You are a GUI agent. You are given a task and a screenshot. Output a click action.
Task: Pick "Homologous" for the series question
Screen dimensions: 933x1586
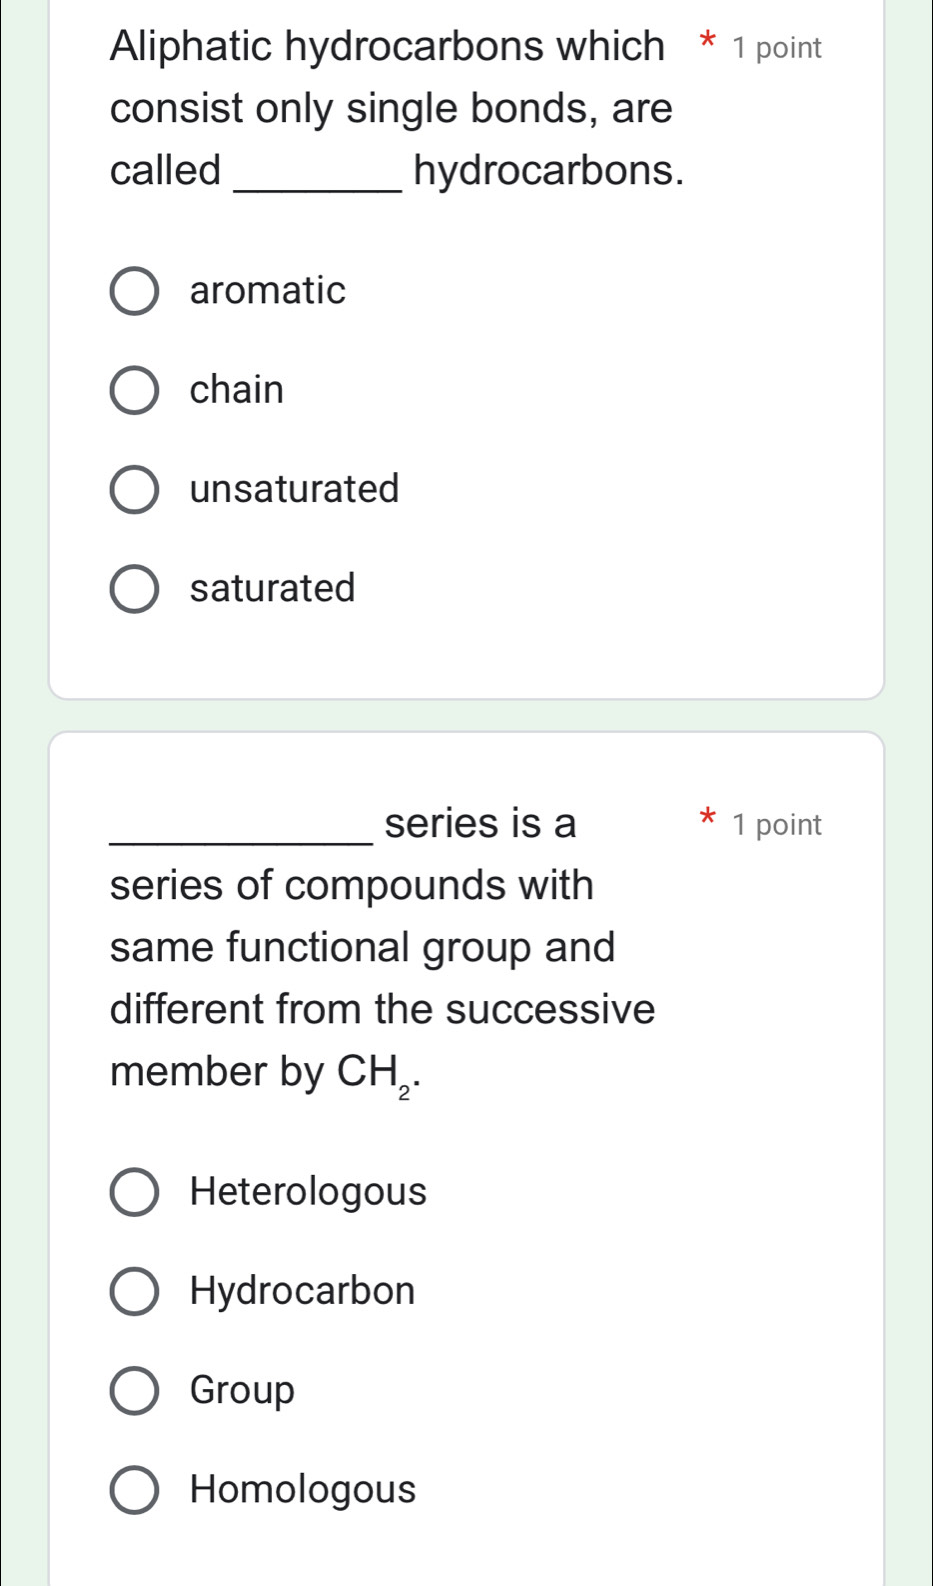coord(135,1489)
